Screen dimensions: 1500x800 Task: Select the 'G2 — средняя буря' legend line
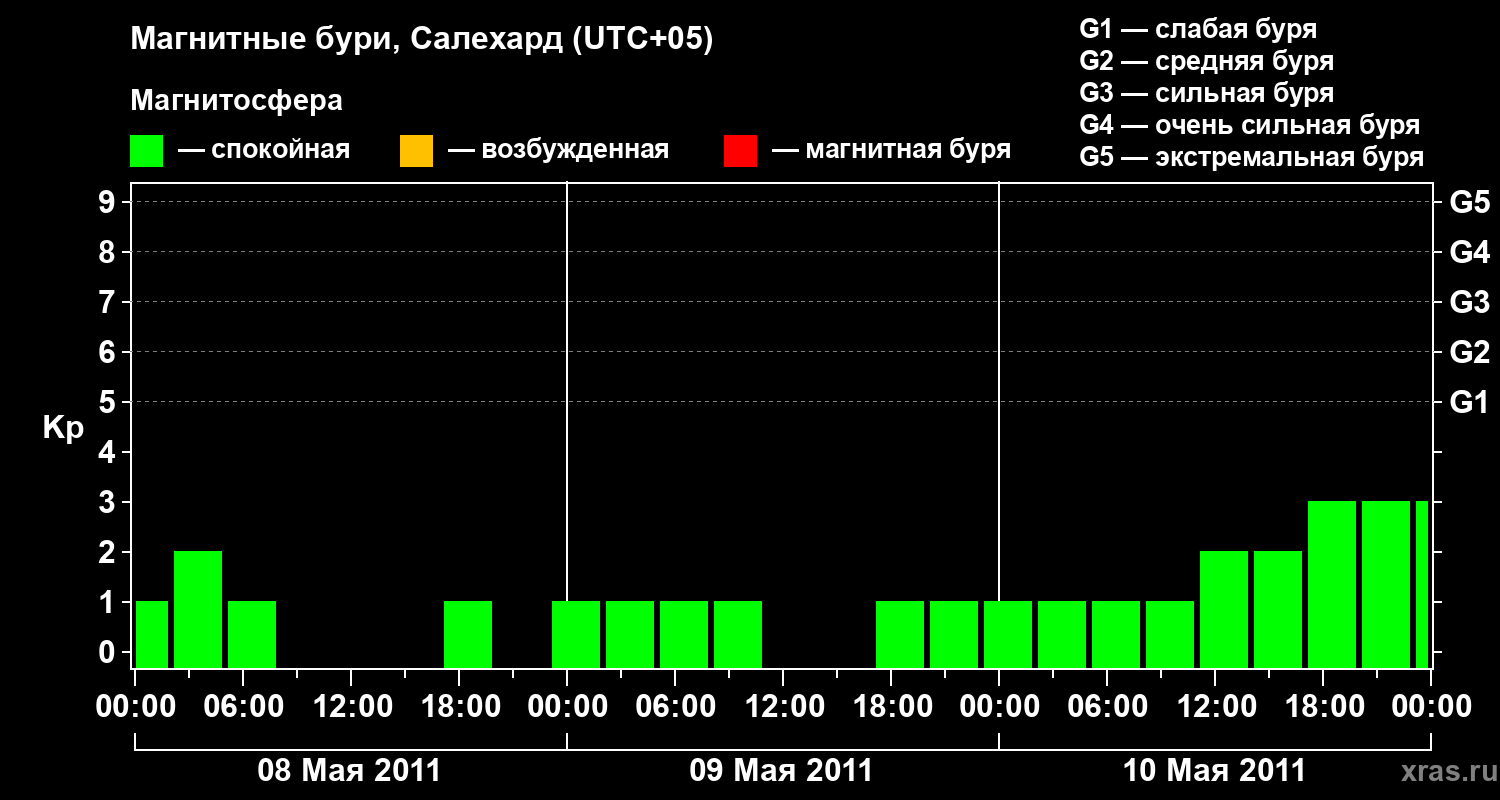coord(1206,62)
